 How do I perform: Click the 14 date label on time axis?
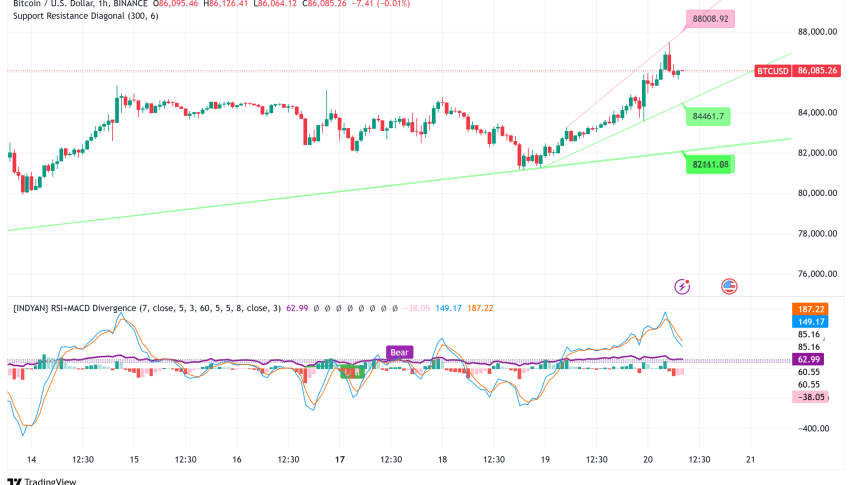[32, 459]
